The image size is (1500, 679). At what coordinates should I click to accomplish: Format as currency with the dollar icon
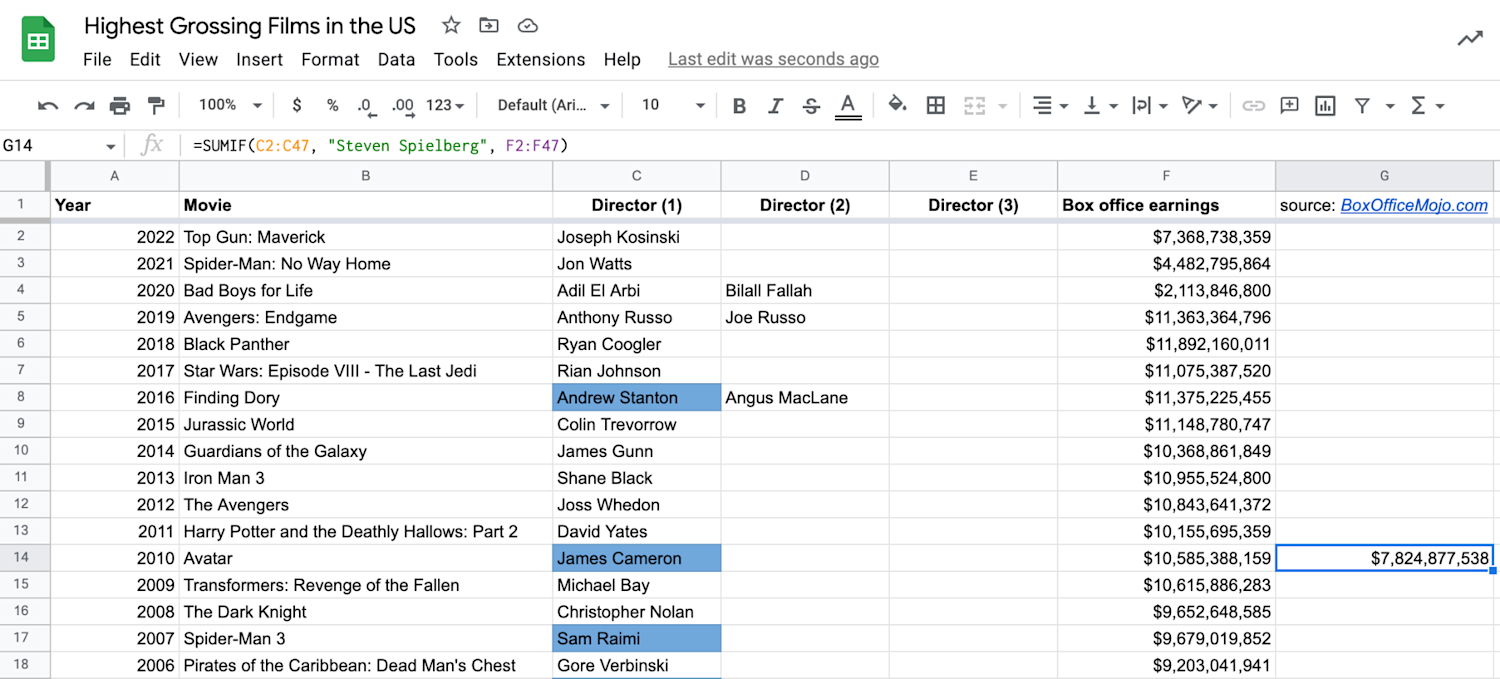click(297, 105)
